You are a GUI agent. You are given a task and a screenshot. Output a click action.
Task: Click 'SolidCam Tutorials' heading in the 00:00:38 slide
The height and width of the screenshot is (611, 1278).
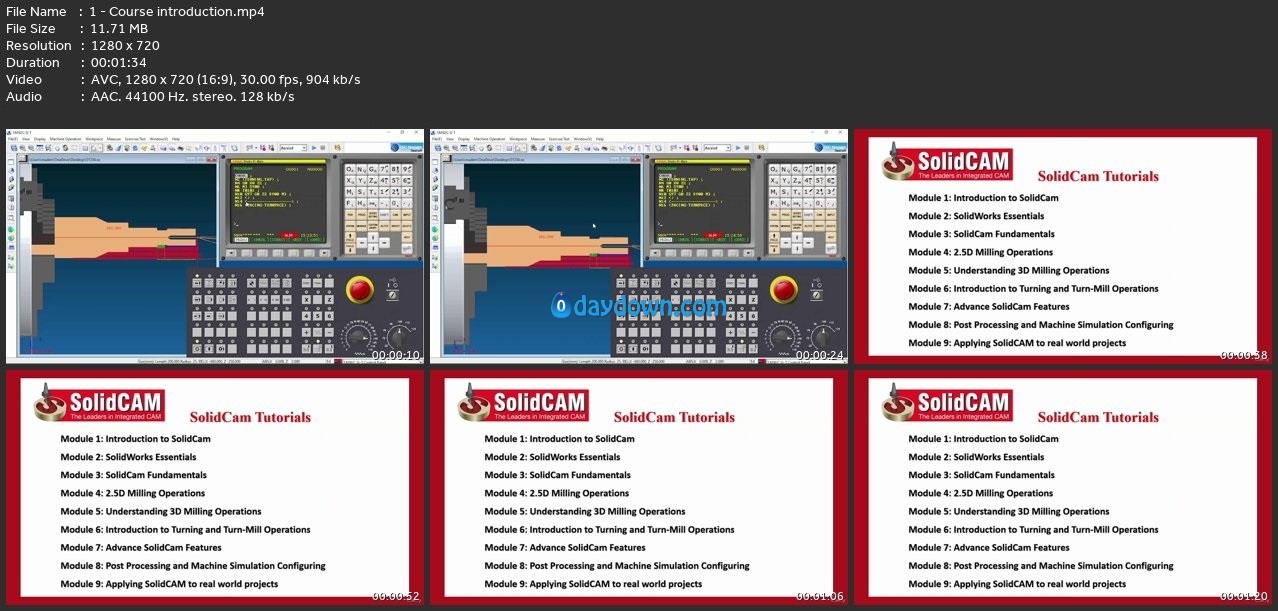pos(1098,176)
